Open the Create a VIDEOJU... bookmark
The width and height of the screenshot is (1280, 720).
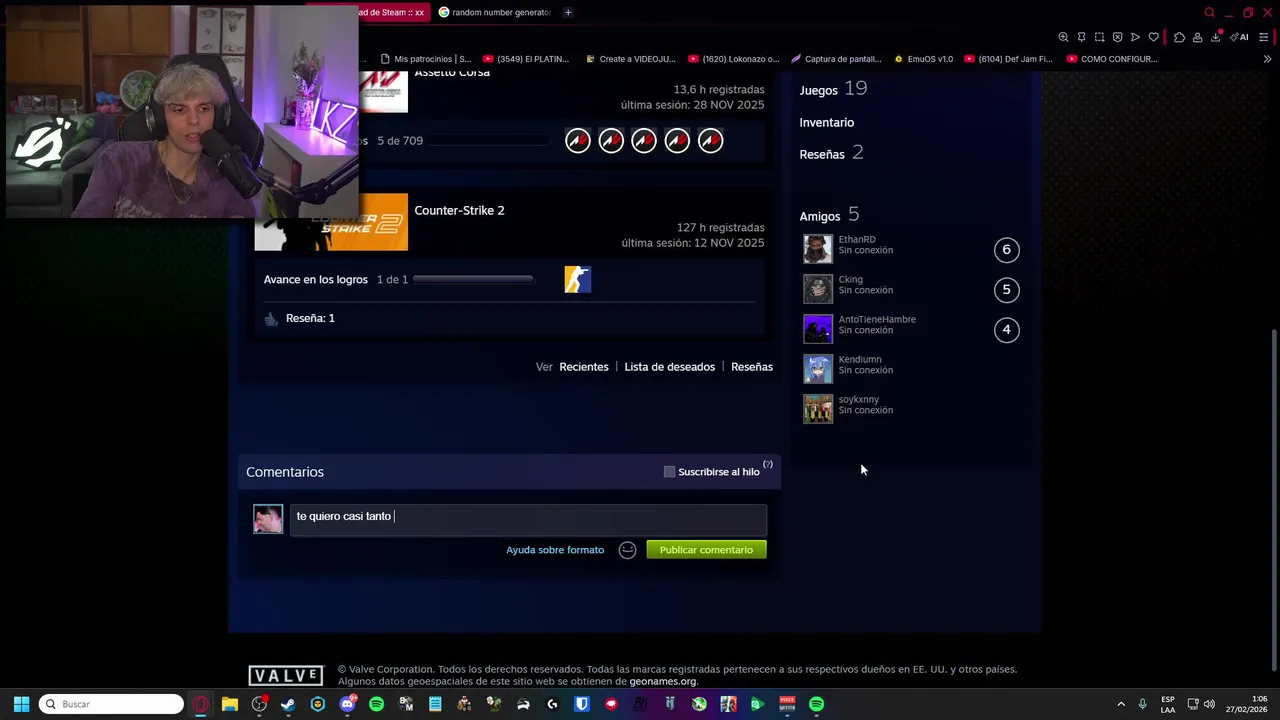coord(630,59)
